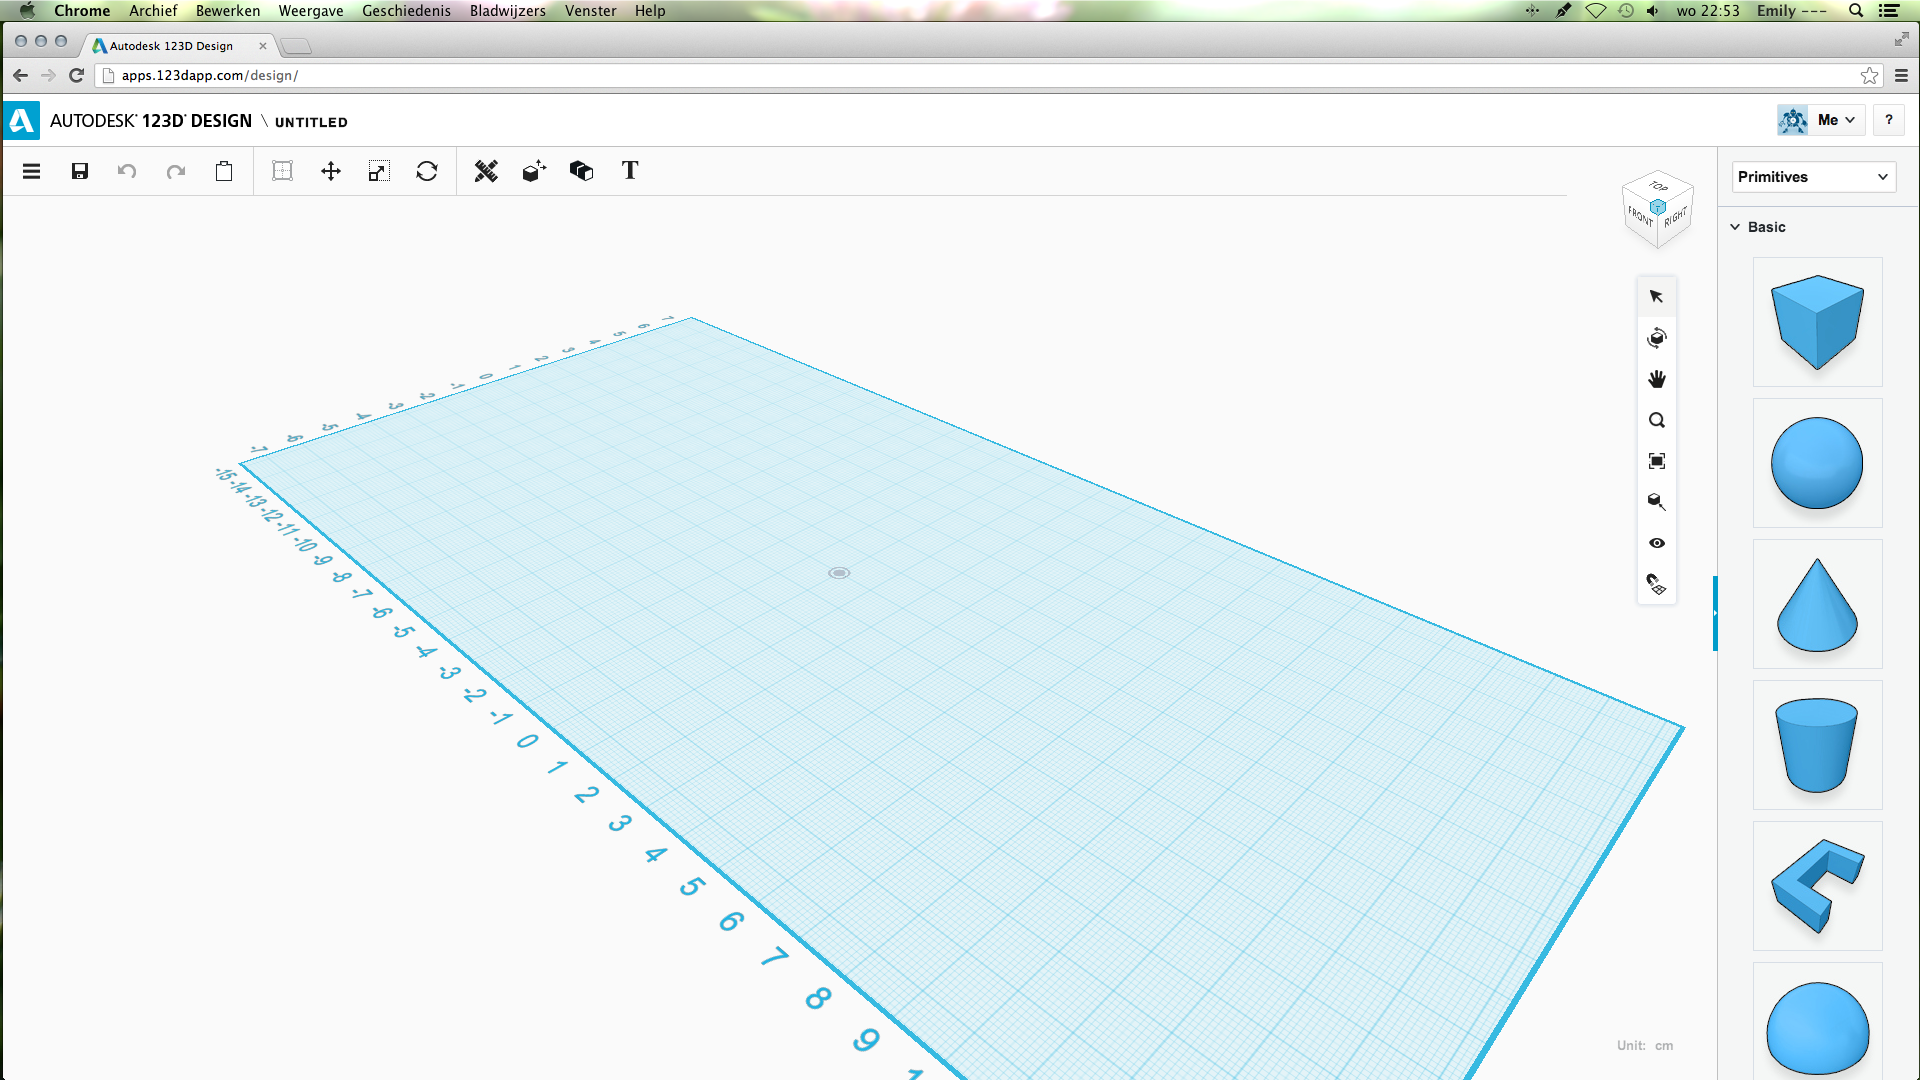Select the sphere primitive thumbnail
The image size is (1920, 1080).
[1817, 463]
